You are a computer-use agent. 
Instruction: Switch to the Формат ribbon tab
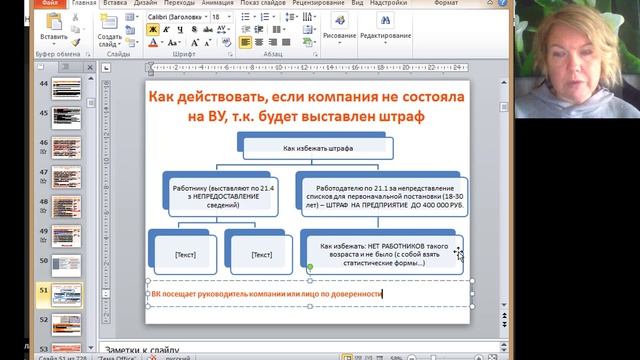[x=446, y=3]
